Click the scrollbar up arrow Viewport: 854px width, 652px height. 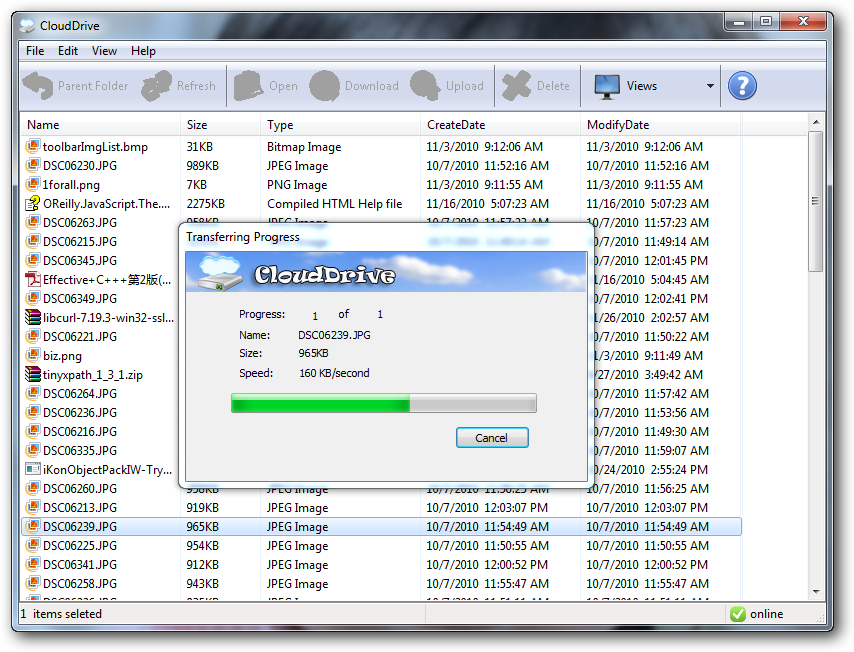pos(815,121)
